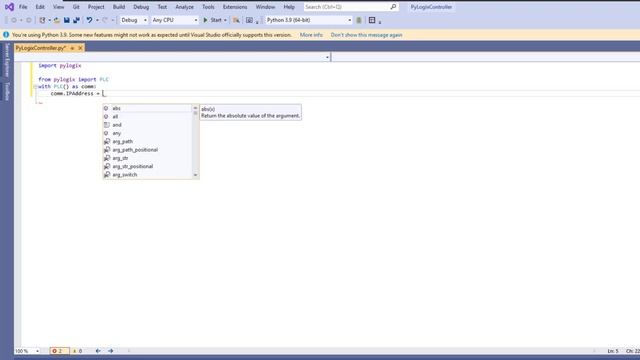Screen dimensions: 640x360
Task: Open the Help menu
Action: pyautogui.click(x=289, y=7)
